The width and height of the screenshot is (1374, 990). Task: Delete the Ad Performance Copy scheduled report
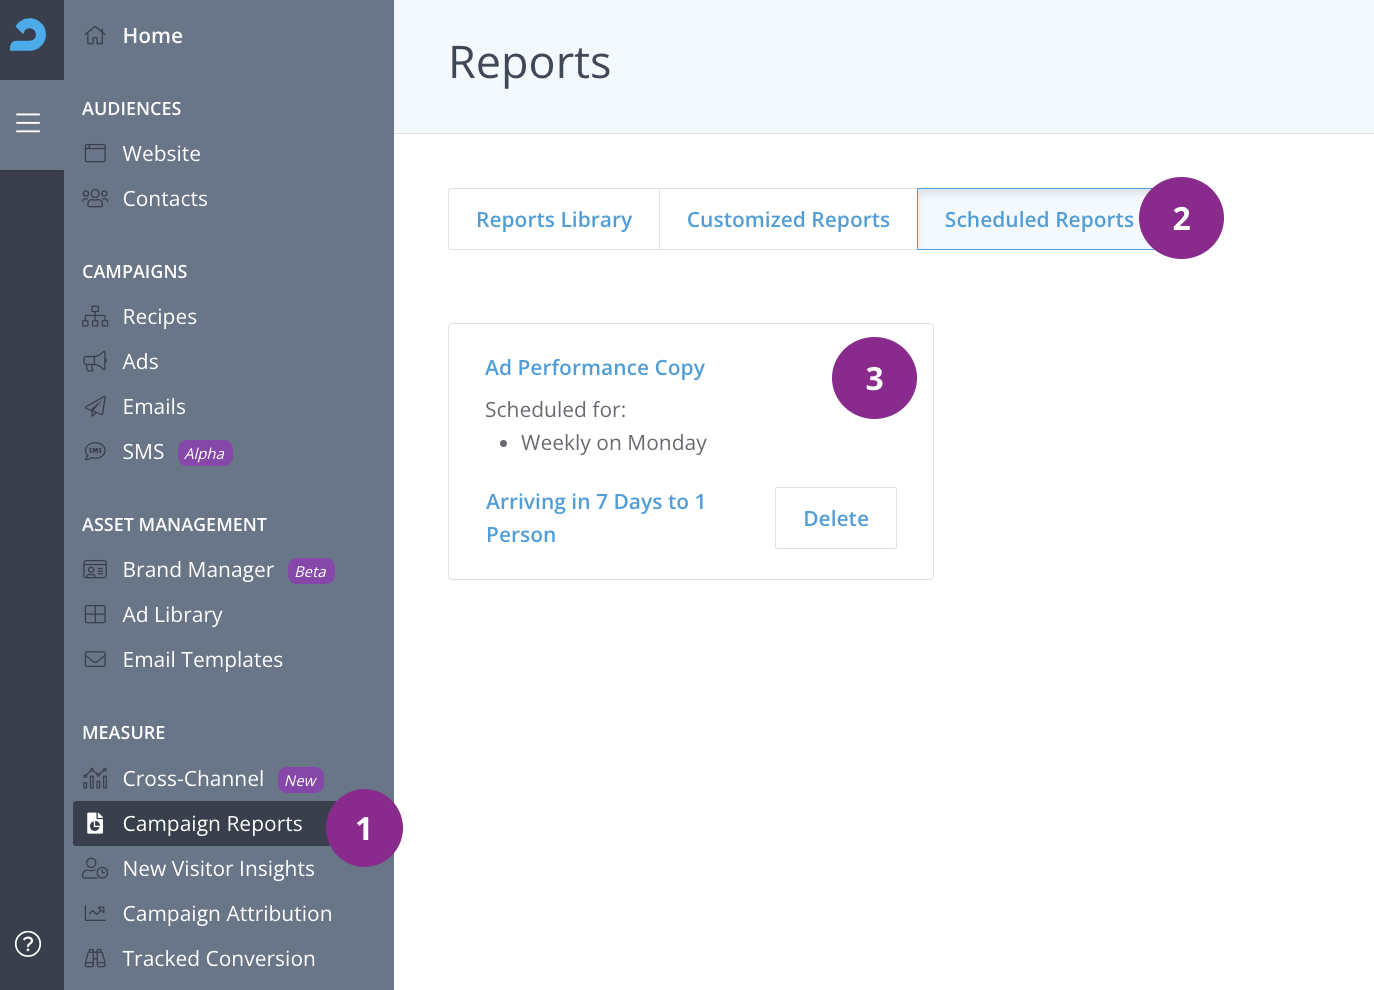[x=836, y=518]
